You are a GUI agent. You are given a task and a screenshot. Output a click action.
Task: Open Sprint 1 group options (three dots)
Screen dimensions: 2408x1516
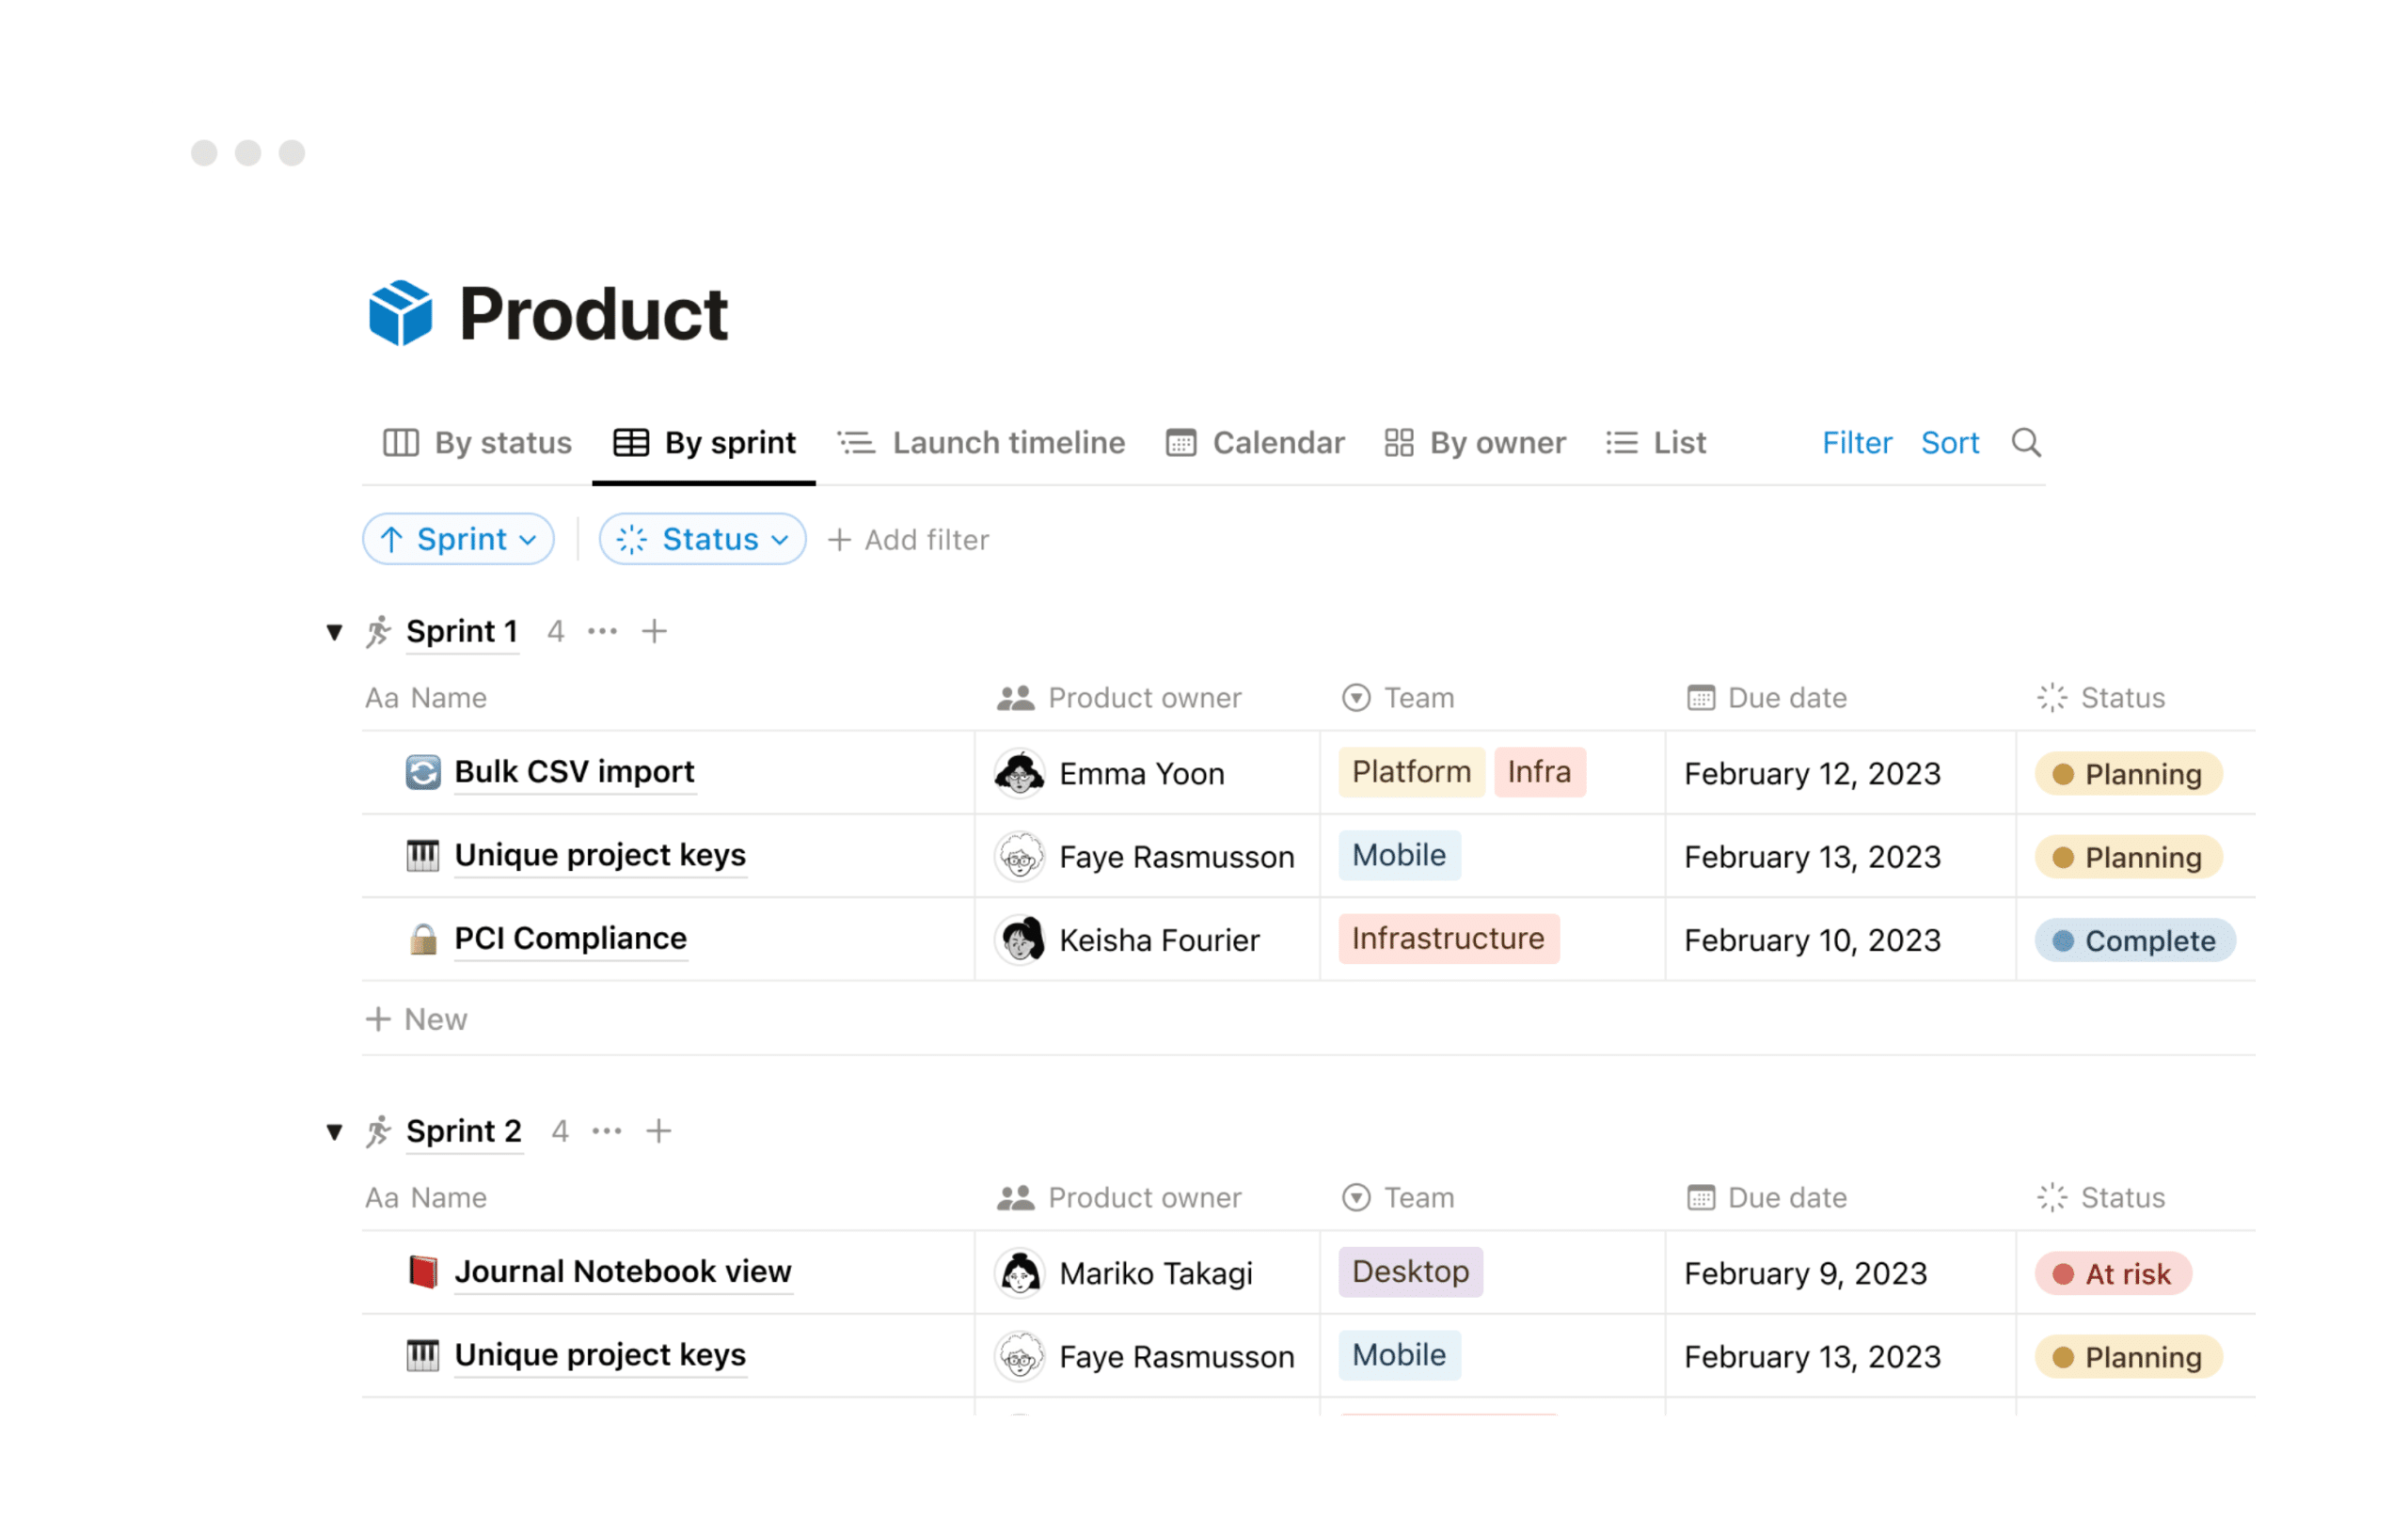pyautogui.click(x=602, y=631)
